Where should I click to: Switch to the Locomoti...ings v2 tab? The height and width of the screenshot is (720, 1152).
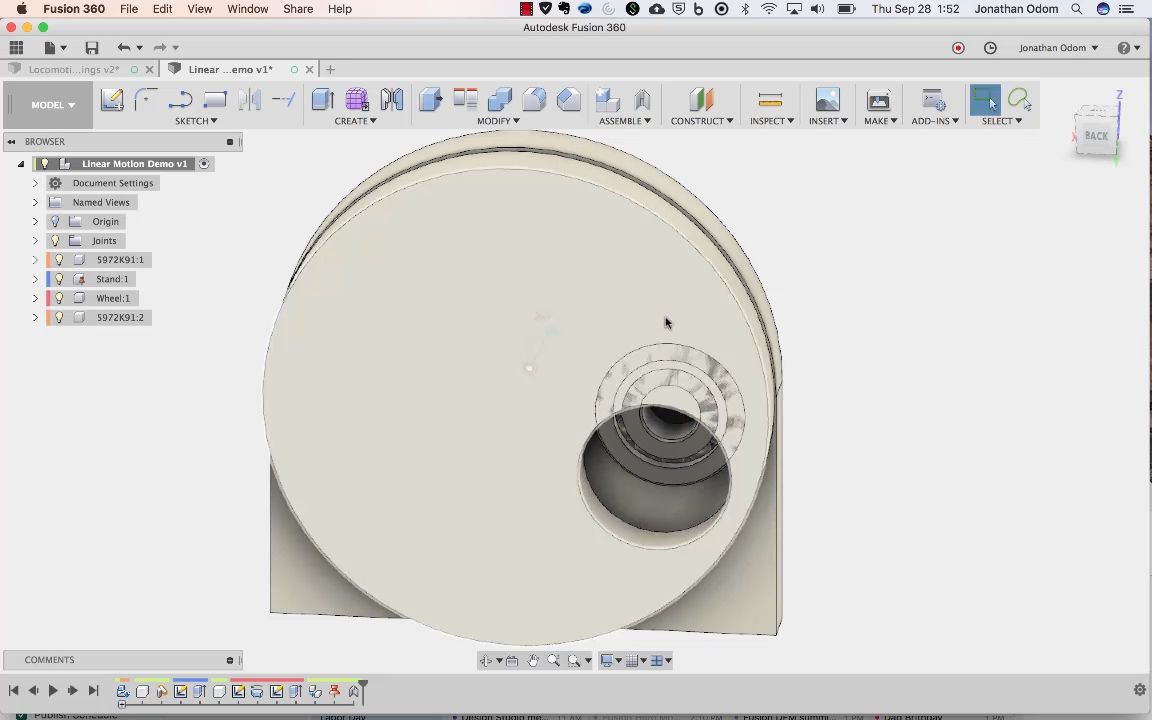point(73,69)
